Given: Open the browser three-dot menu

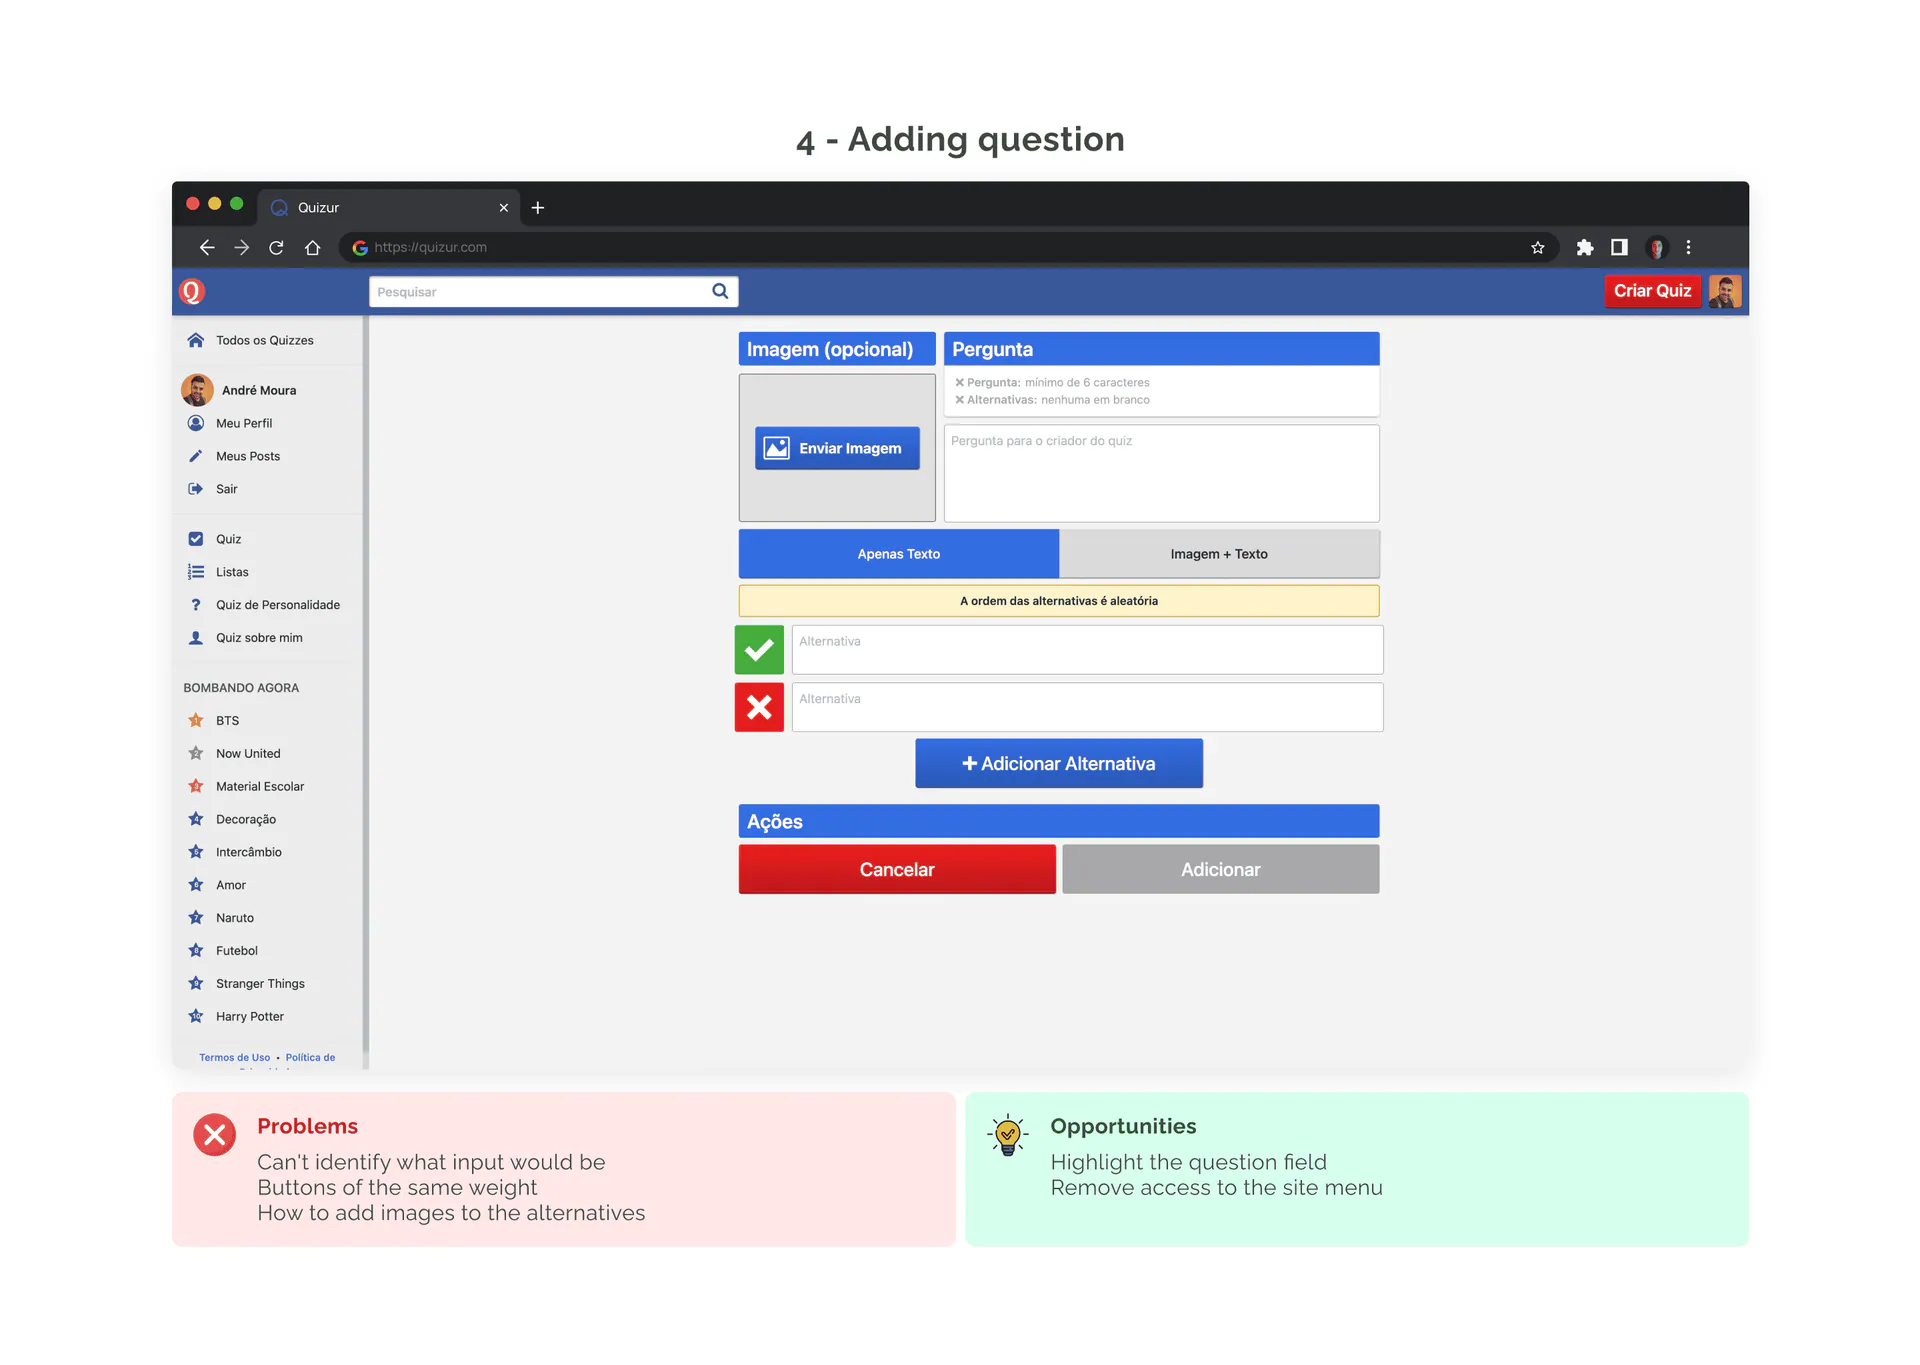Looking at the screenshot, I should 1689,247.
